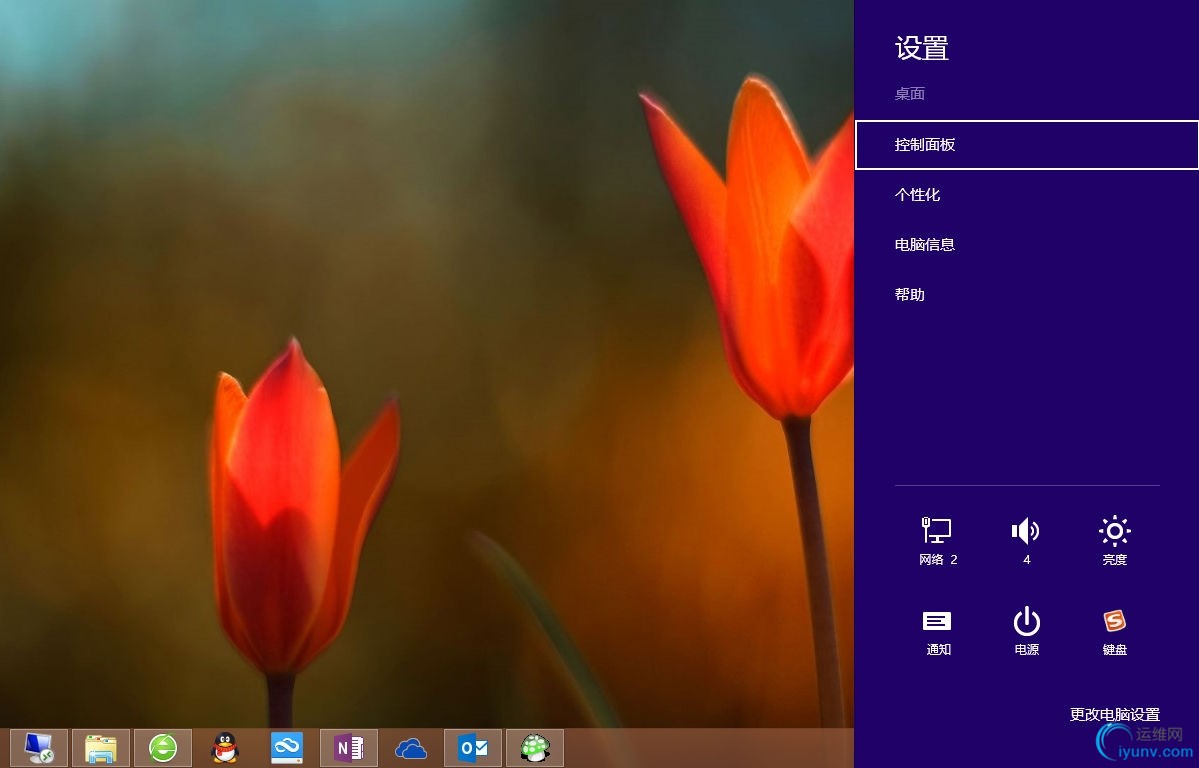
Task: Open the OneDrive cloud icon in taskbar
Action: [411, 747]
